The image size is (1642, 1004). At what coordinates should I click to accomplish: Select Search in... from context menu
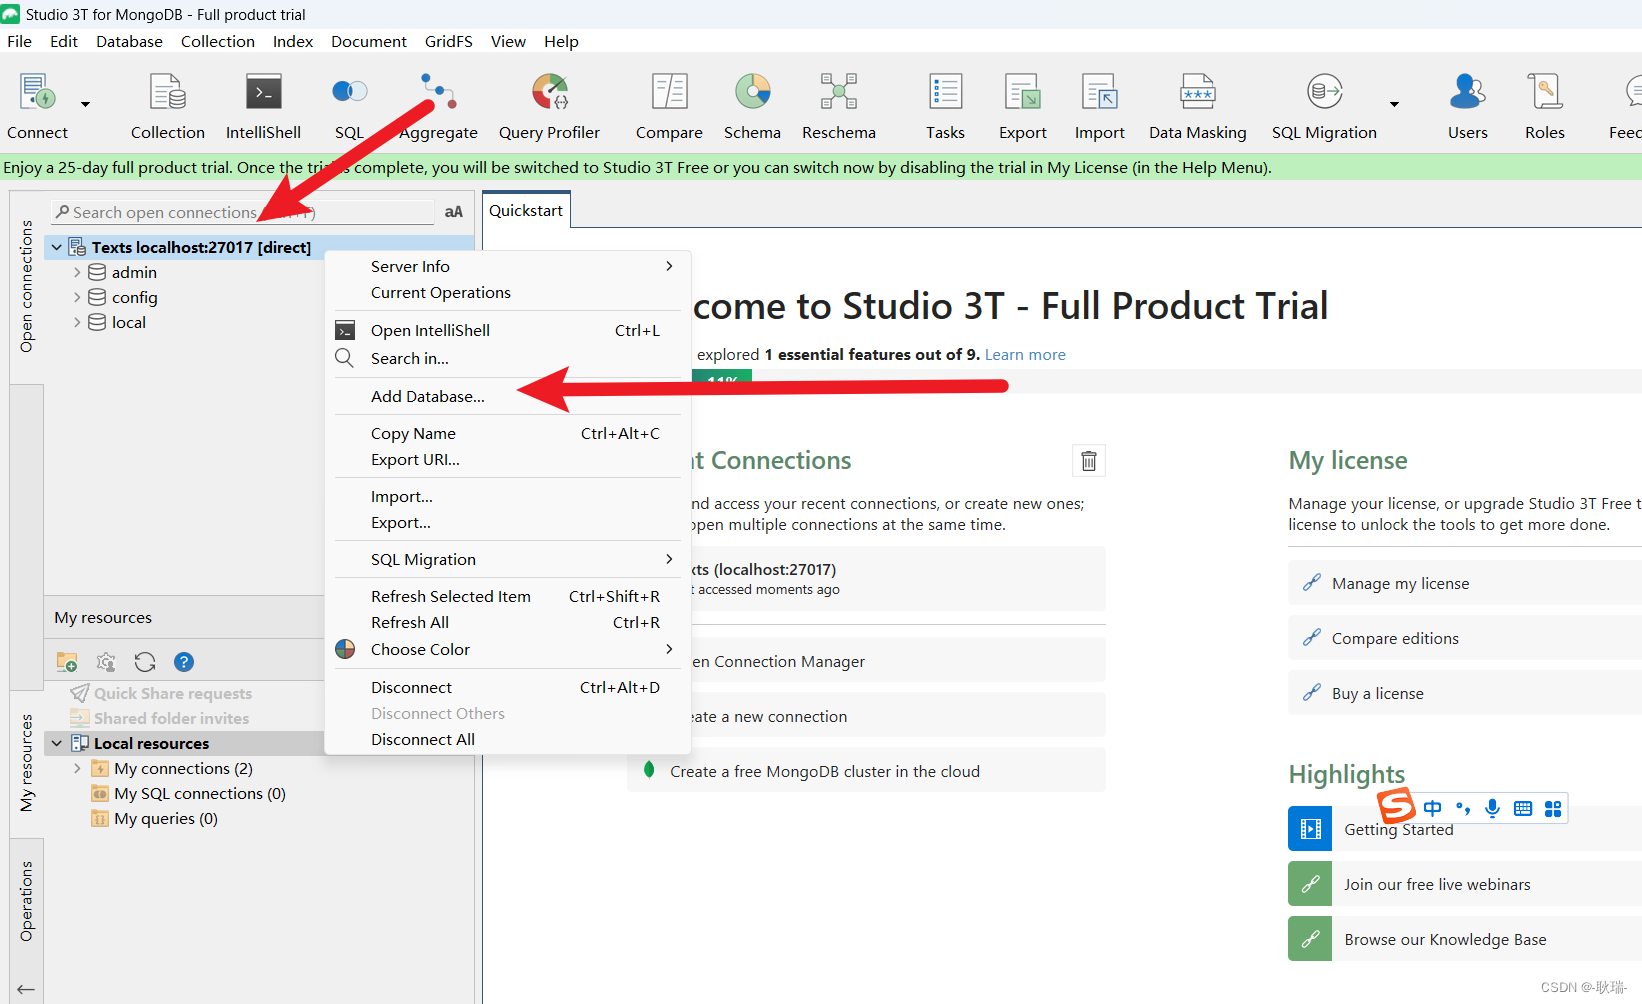[x=508, y=358]
